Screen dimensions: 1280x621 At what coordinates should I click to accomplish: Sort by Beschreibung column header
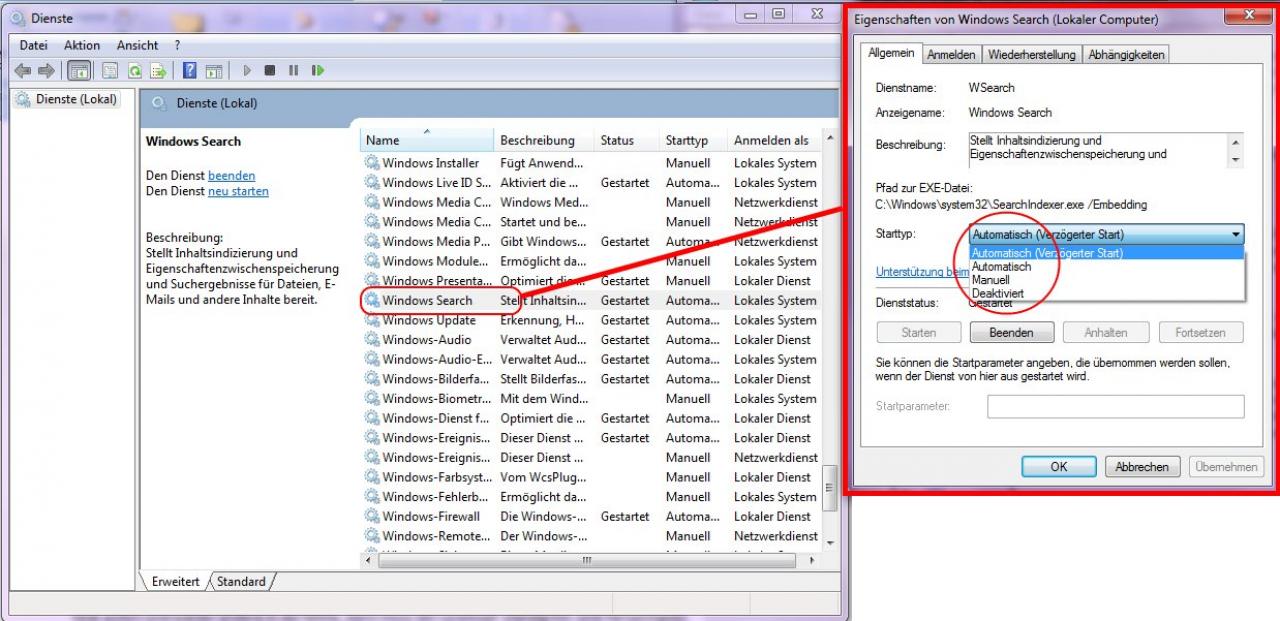click(x=544, y=140)
